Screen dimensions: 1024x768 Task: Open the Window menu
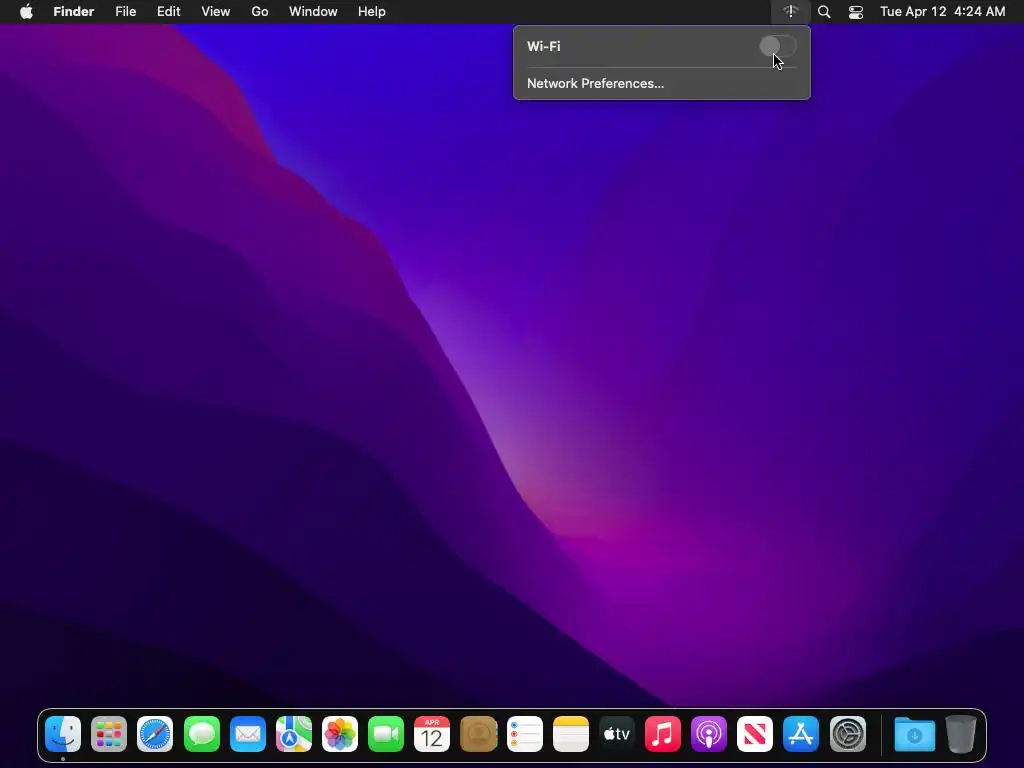tap(313, 12)
